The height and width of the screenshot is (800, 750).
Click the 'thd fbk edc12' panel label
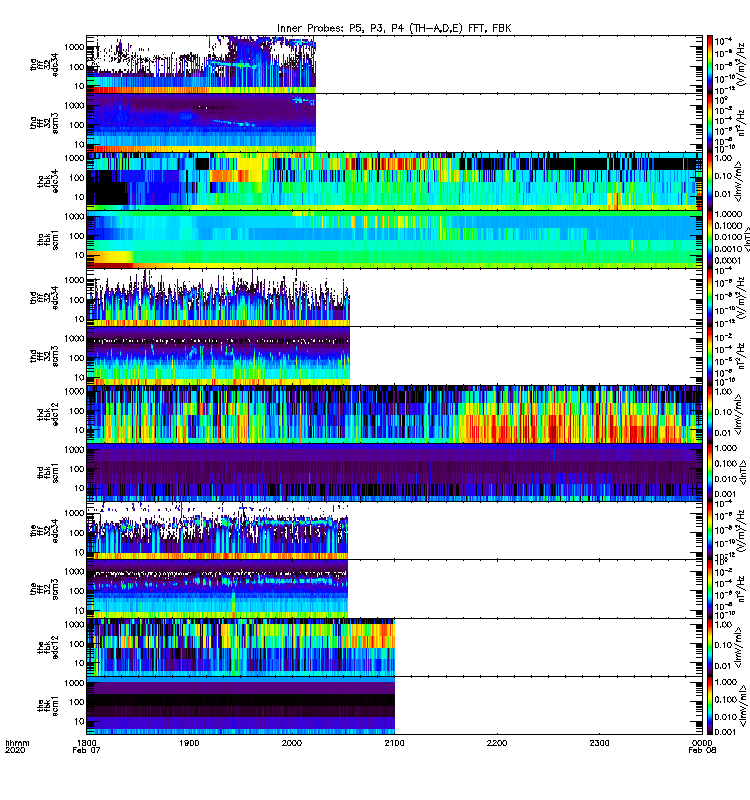point(48,414)
